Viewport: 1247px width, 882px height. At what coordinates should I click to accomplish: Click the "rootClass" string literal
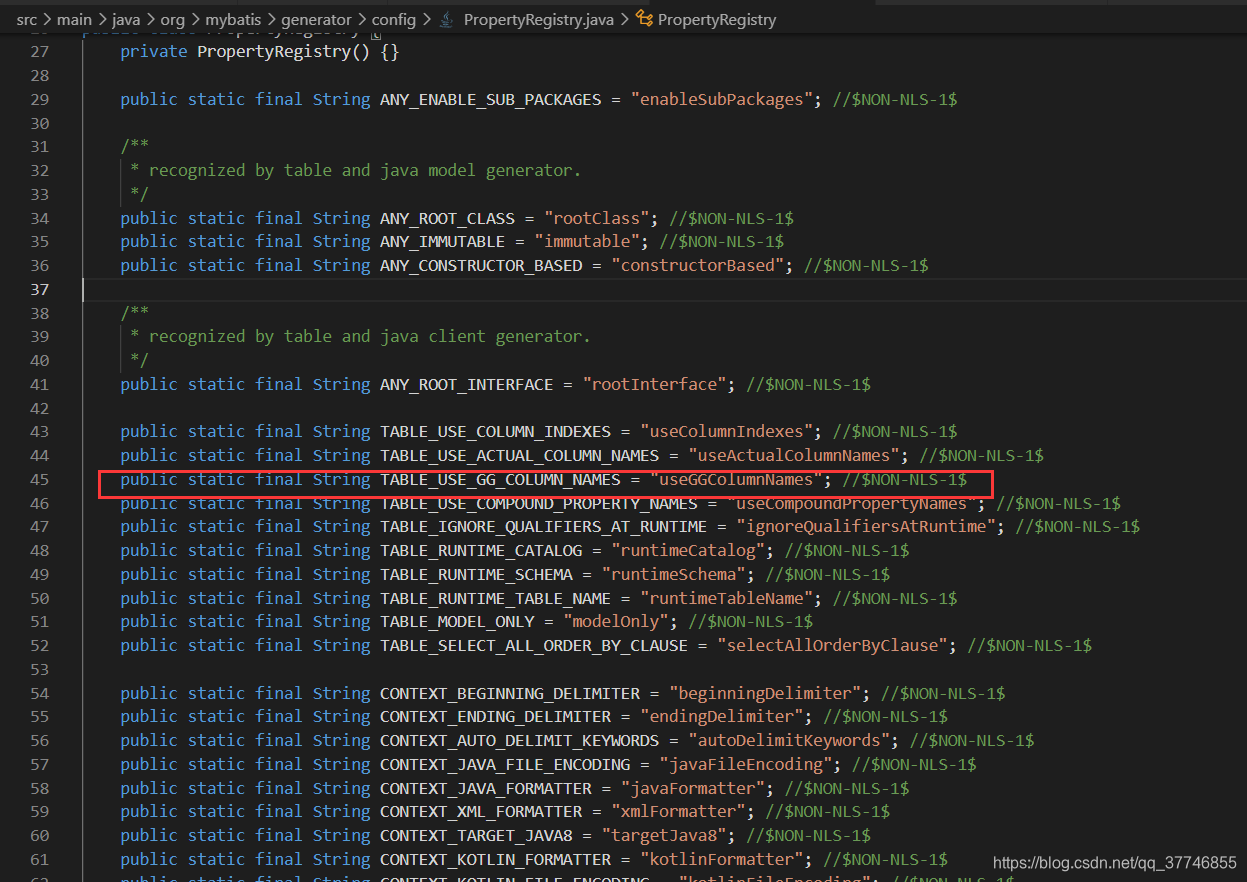601,218
